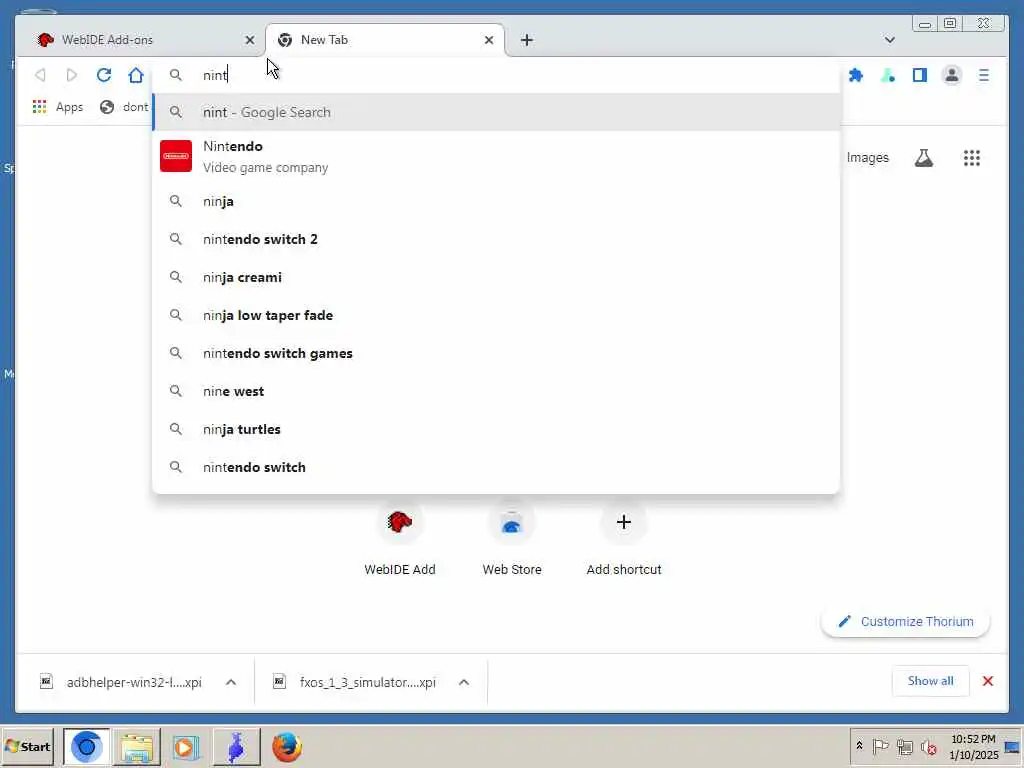Open the Windows Start menu
Image resolution: width=1024 pixels, height=768 pixels.
27,746
